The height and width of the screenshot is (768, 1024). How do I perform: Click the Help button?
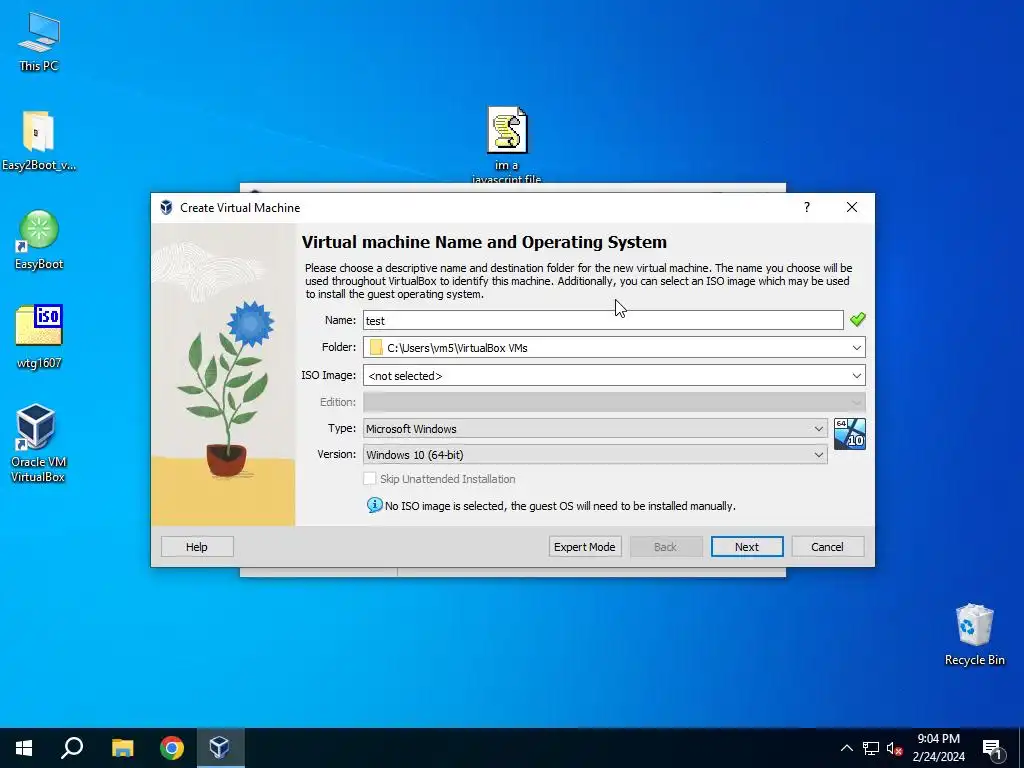(197, 547)
